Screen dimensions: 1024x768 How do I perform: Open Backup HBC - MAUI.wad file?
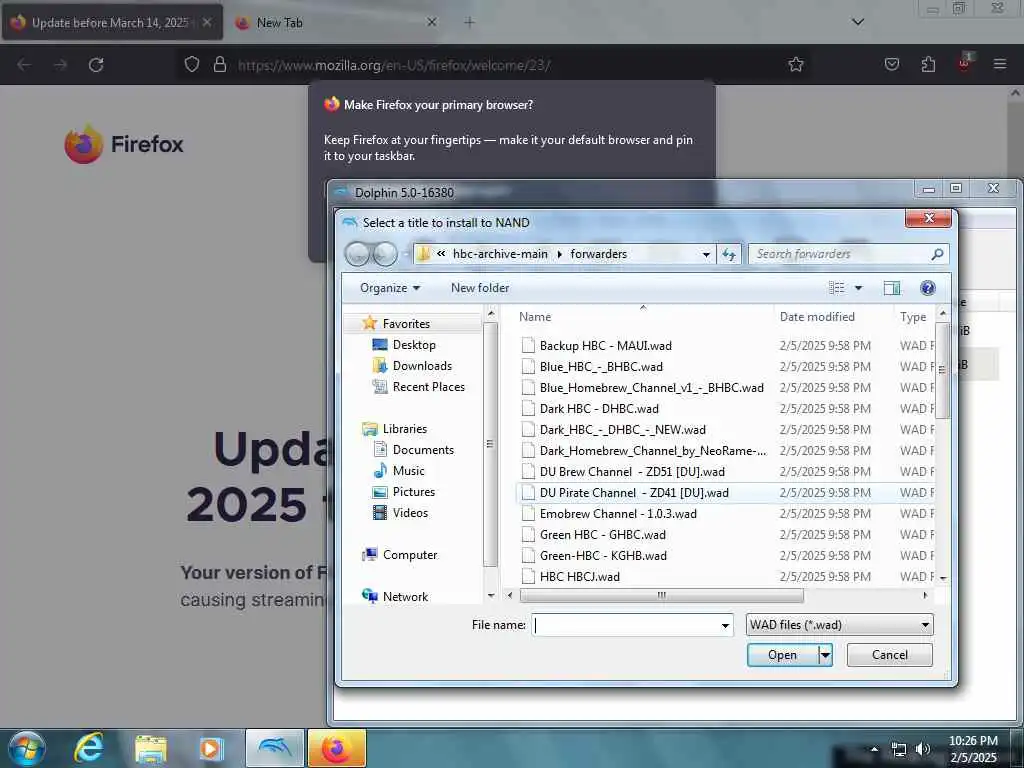tap(605, 345)
